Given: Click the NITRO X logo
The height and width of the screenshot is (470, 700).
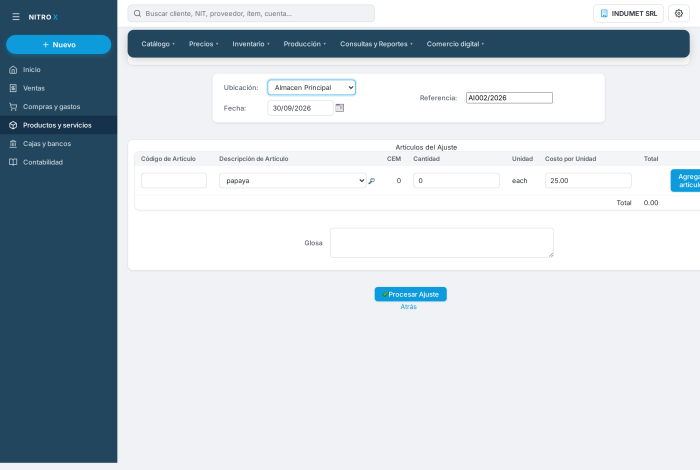Looking at the screenshot, I should [43, 17].
